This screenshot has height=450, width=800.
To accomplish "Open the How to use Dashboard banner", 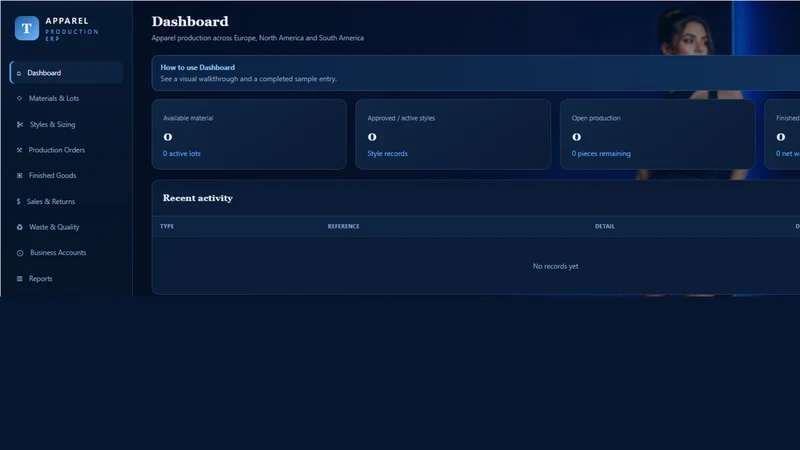I will click(x=476, y=73).
